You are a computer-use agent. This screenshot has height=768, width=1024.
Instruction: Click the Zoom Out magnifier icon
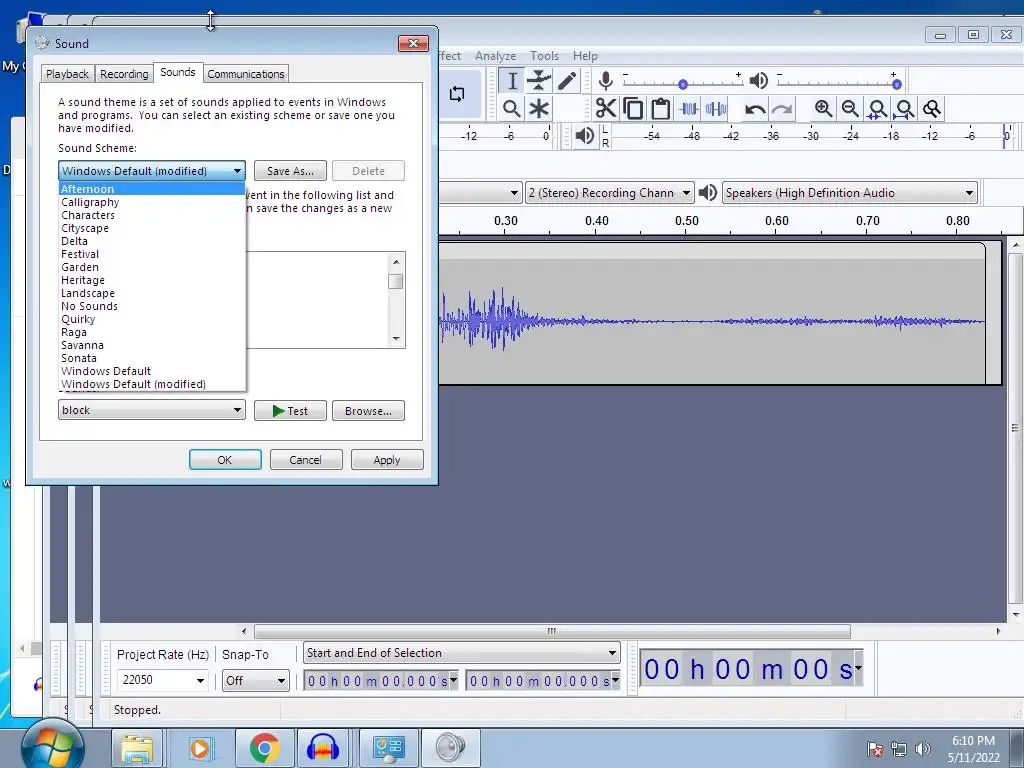[850, 108]
